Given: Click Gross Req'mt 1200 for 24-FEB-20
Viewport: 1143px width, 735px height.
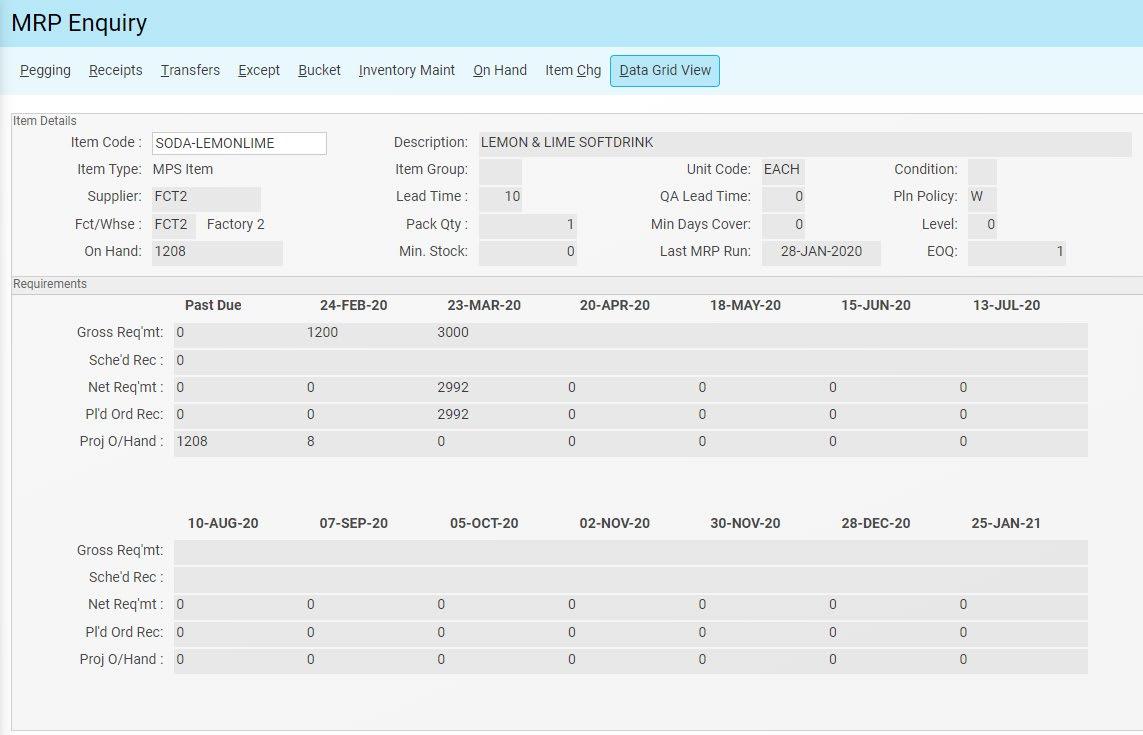Looking at the screenshot, I should coord(322,332).
